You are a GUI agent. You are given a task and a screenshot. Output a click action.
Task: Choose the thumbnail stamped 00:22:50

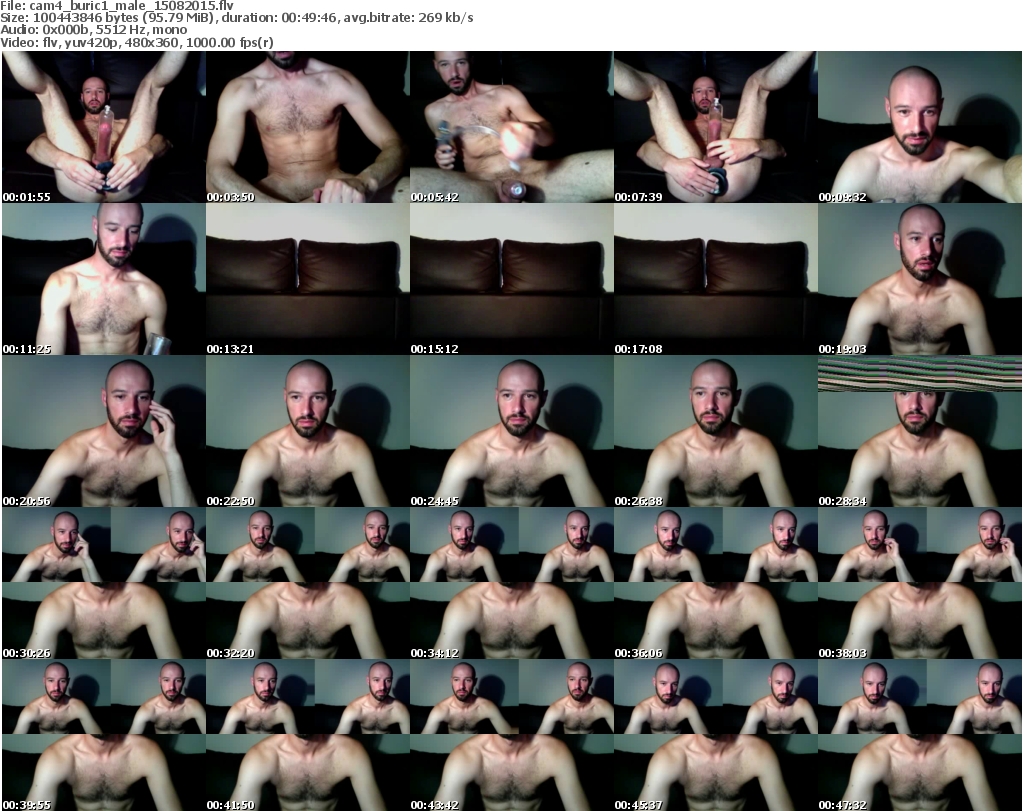pos(308,431)
